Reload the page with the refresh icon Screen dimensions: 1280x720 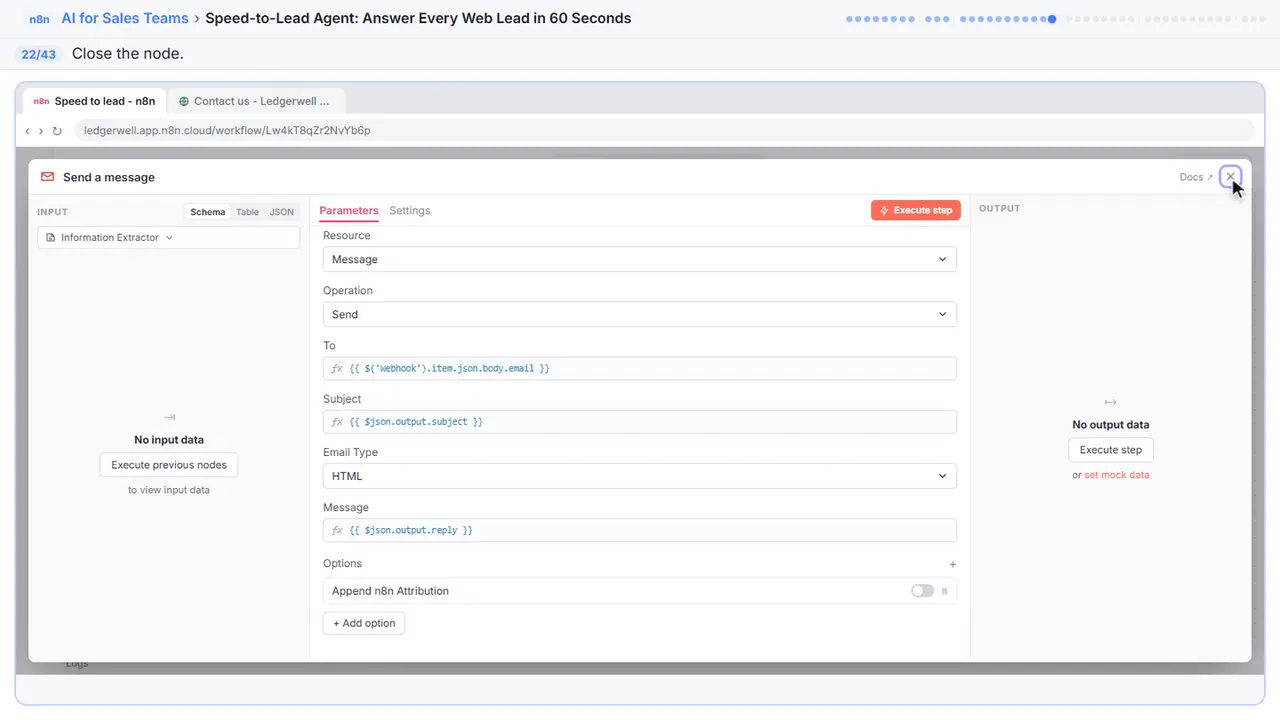click(x=57, y=131)
